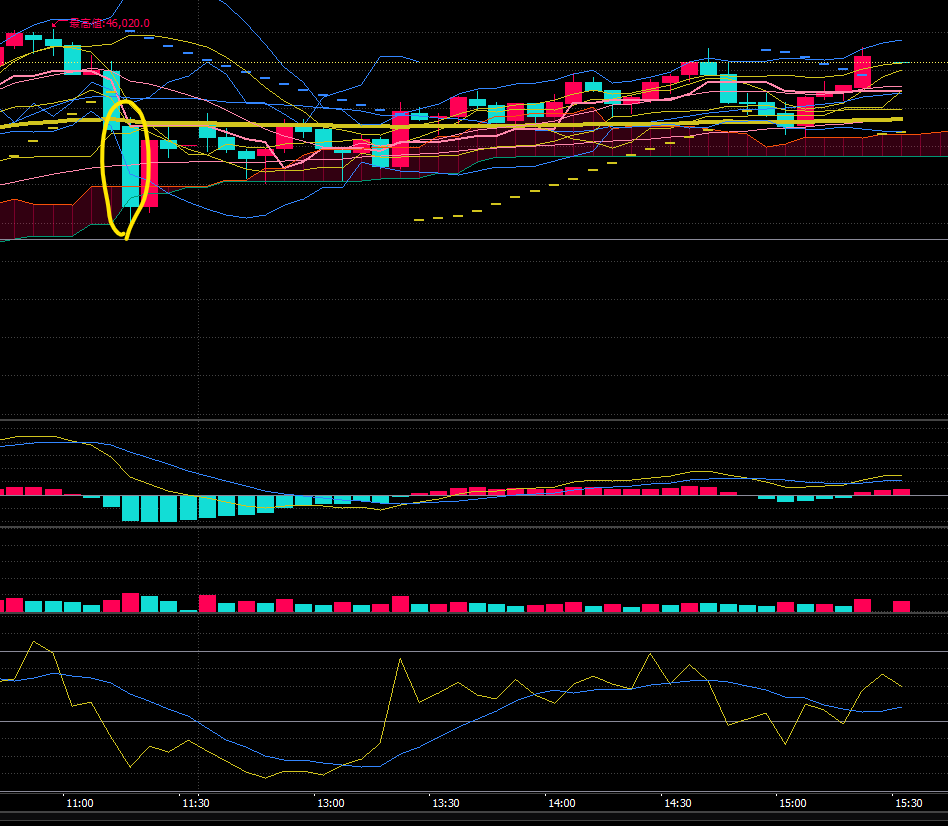Screen dimensions: 948x826
Task: Click the 14:30 time axis label
Action: click(677, 803)
